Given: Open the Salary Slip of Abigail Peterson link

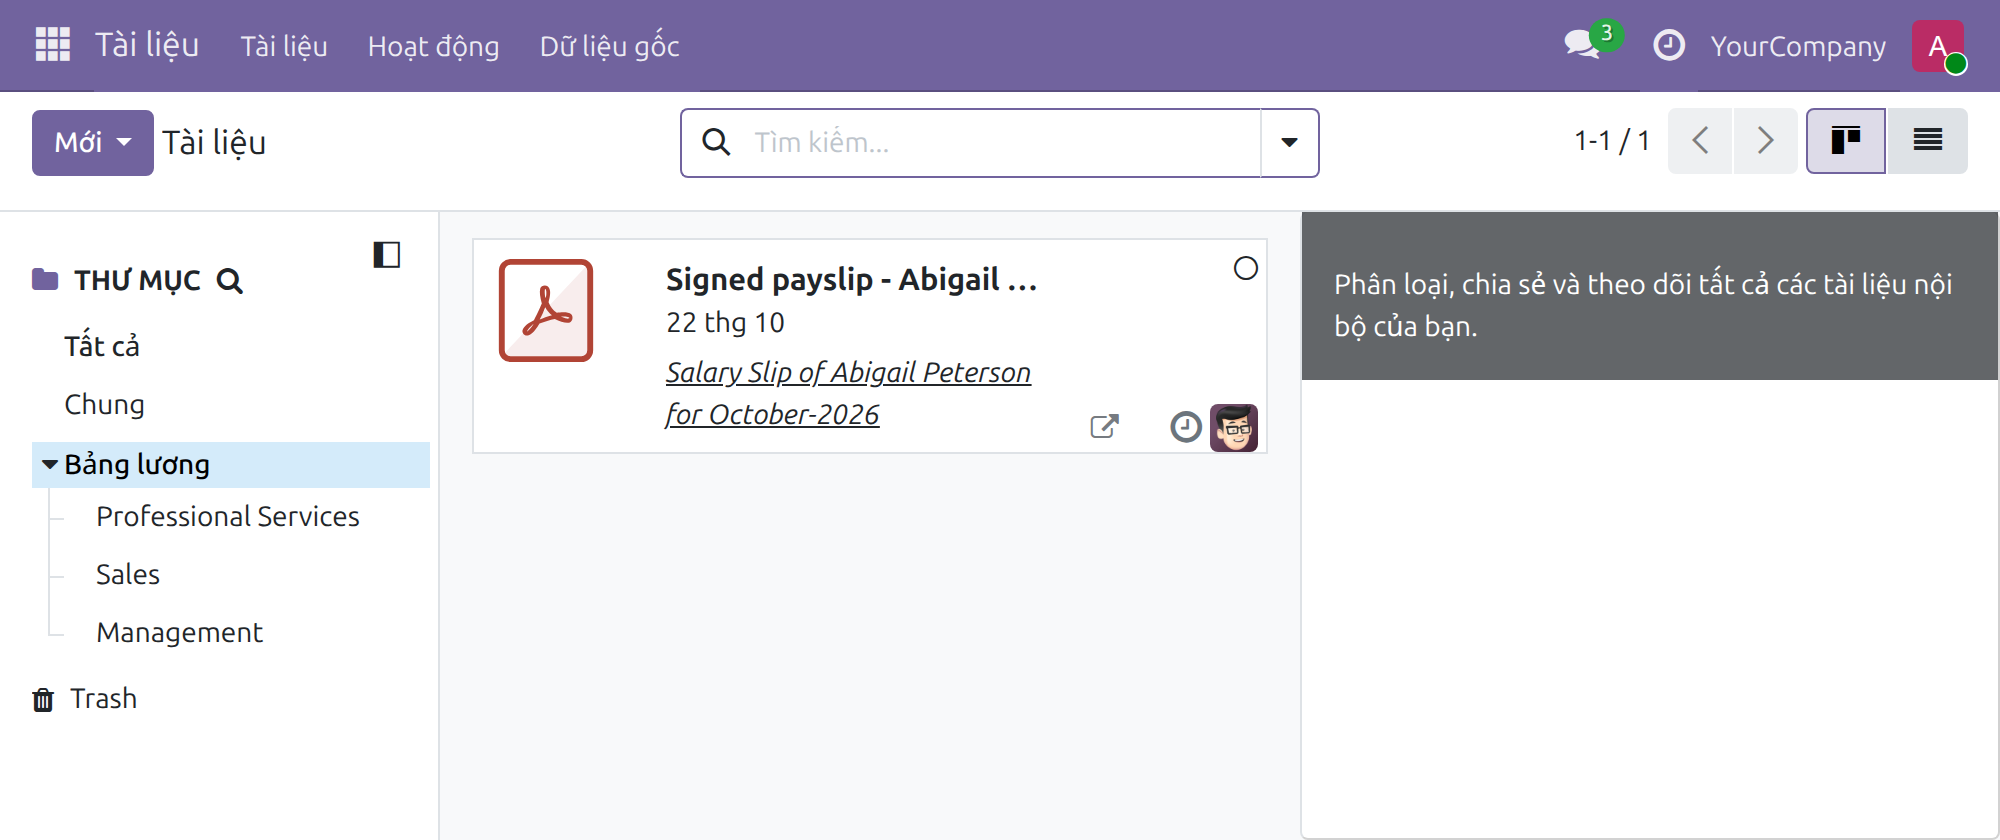Looking at the screenshot, I should (848, 393).
